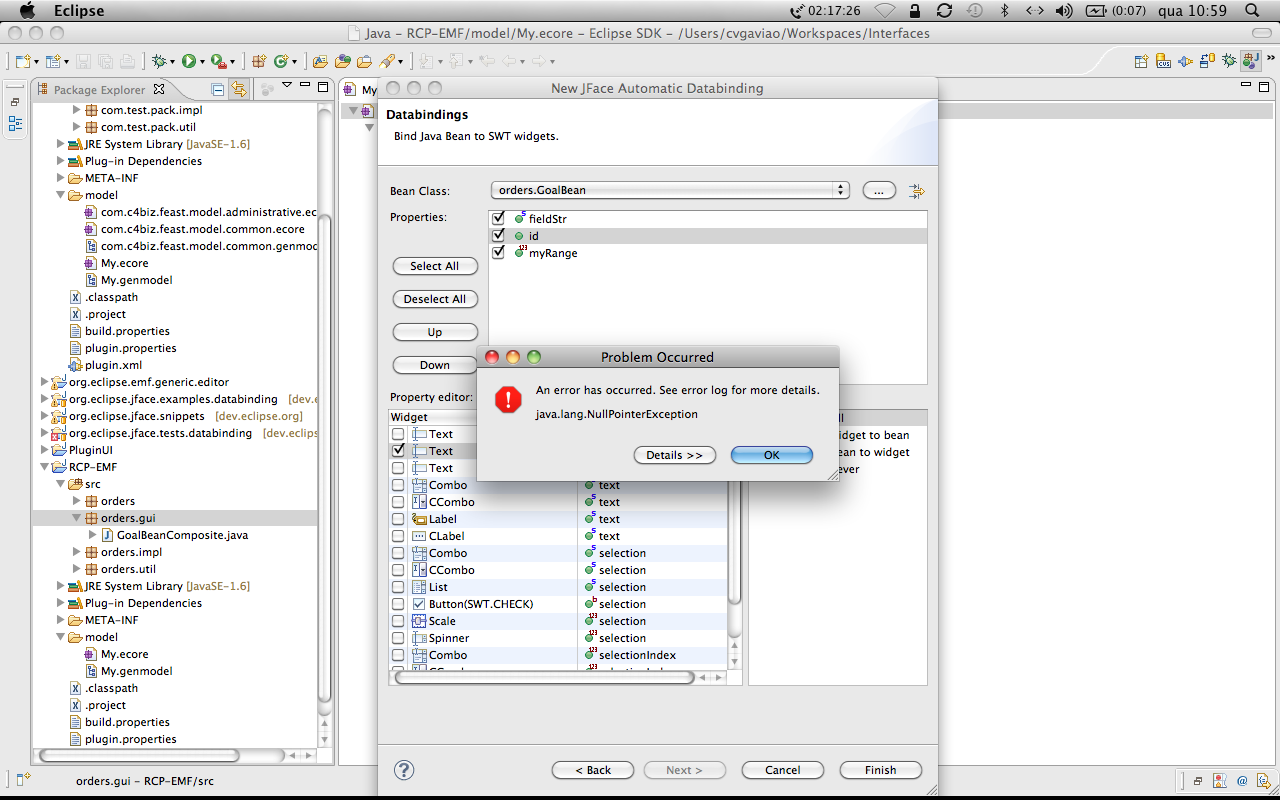The image size is (1280, 800).
Task: Toggle Link with Editor in Package Explorer
Action: pos(239,89)
